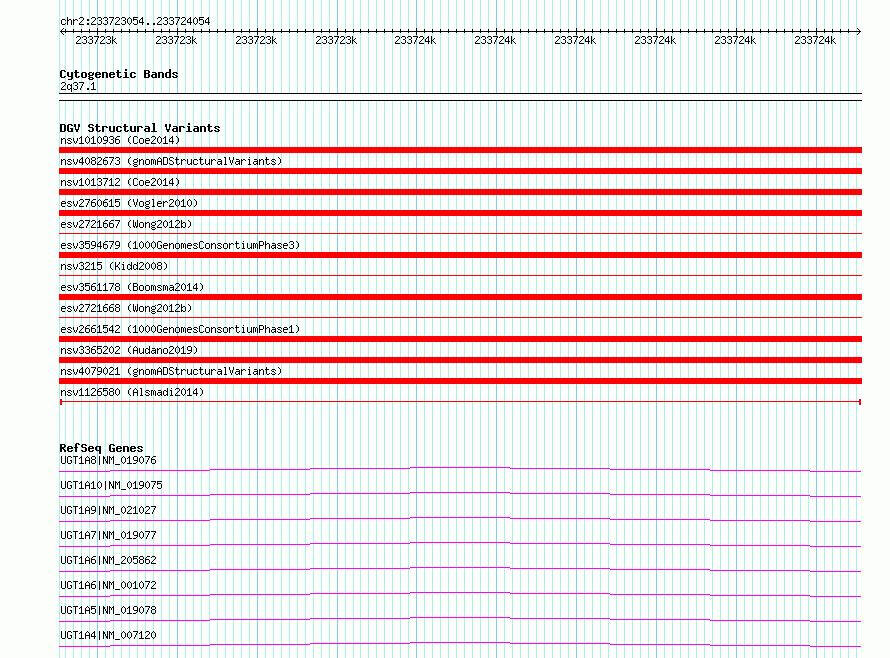This screenshot has height=658, width=890.
Task: Open gene UGT1A6|NM_205862 label
Action: (x=108, y=560)
